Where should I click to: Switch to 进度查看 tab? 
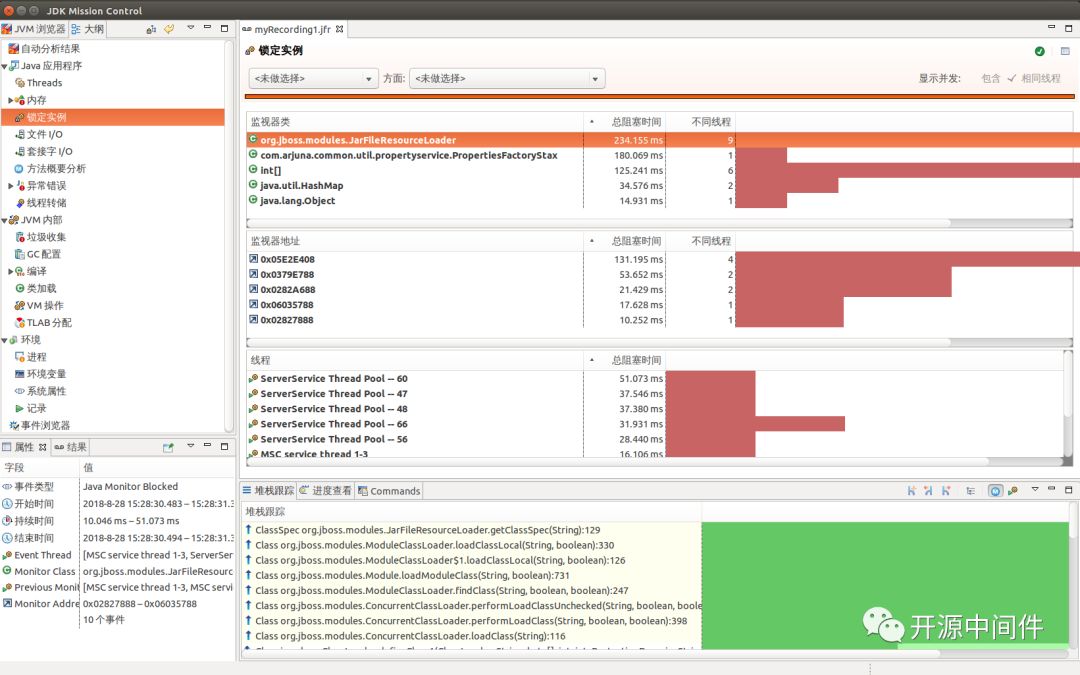[325, 490]
